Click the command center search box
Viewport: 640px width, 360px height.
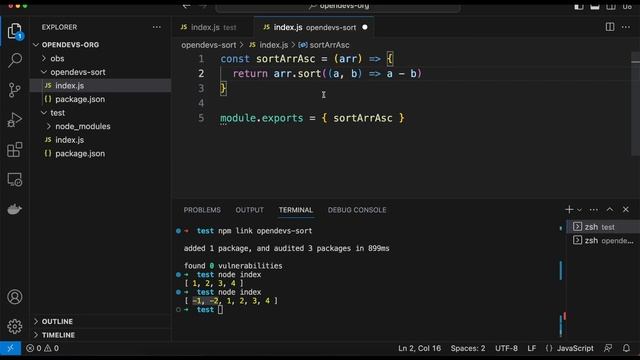[x=339, y=6]
